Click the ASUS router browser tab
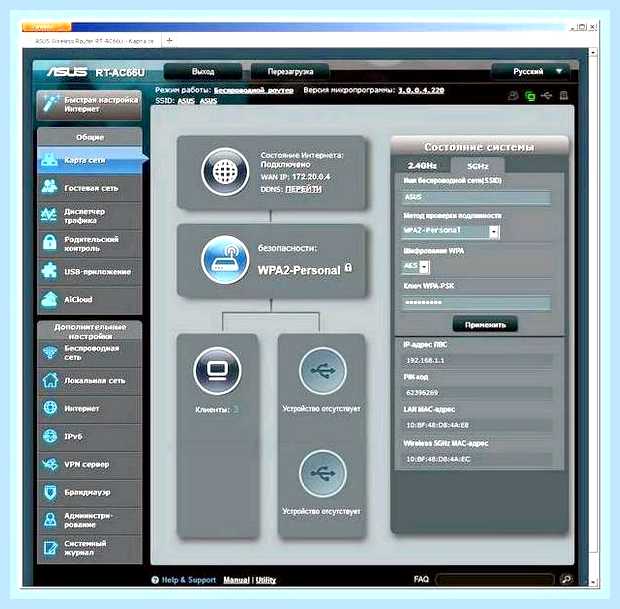 point(94,41)
